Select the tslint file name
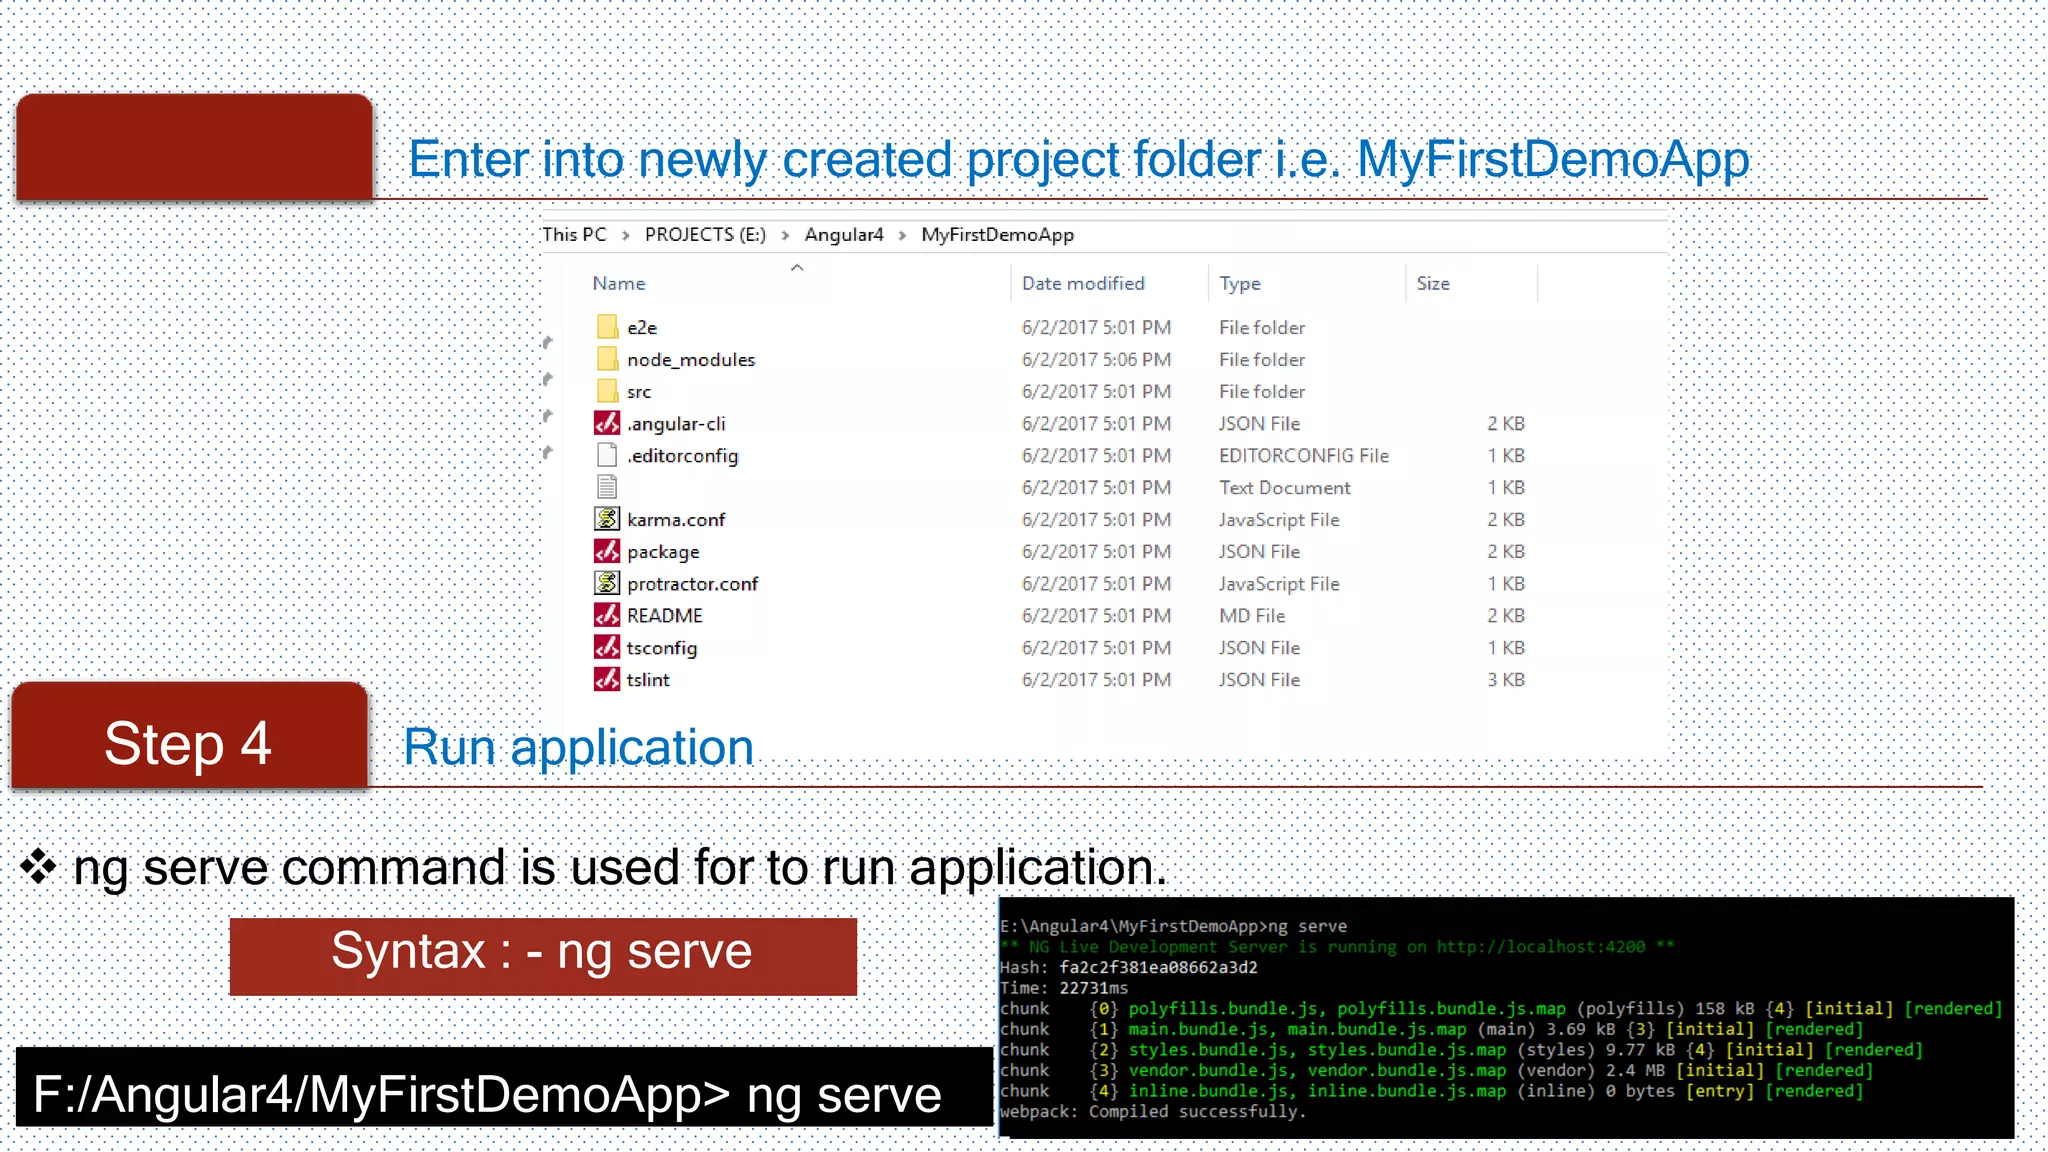Screen dimensions: 2048x1152 [x=648, y=679]
